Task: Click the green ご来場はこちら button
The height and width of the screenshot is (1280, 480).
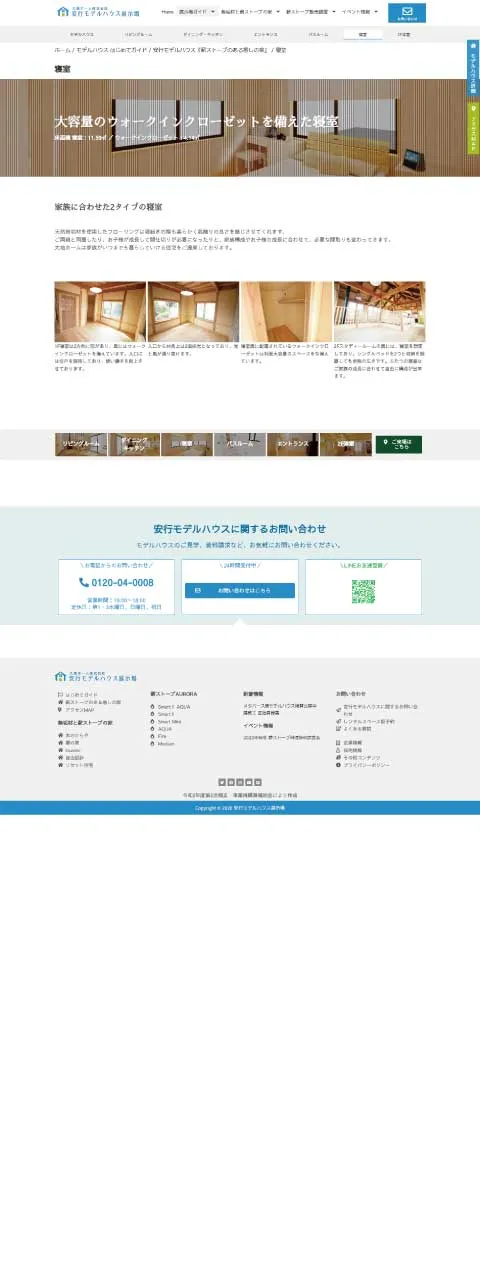Action: click(x=398, y=445)
